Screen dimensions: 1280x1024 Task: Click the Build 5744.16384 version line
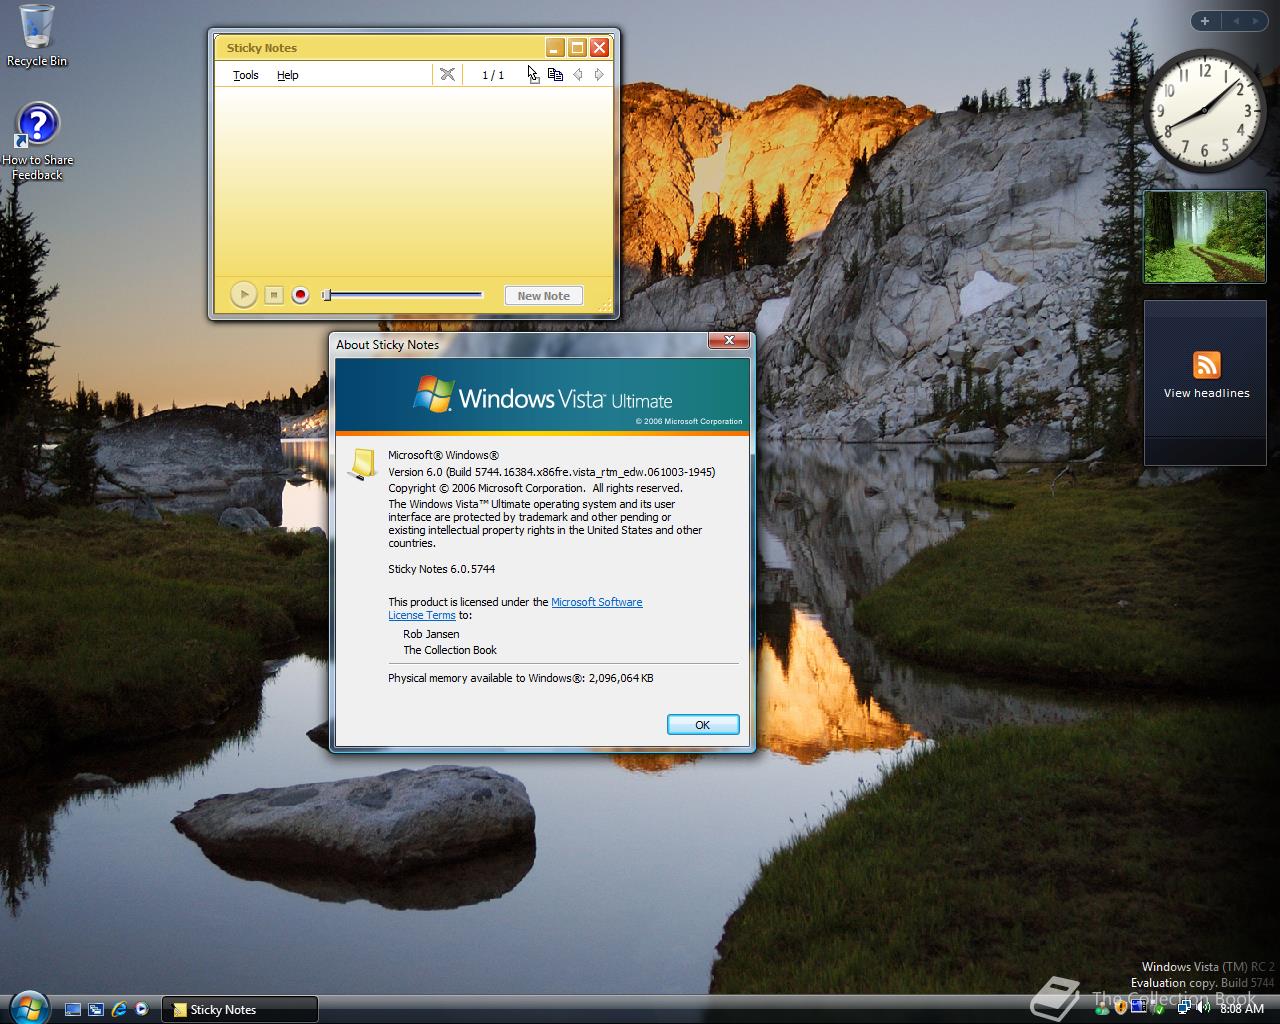tap(551, 472)
